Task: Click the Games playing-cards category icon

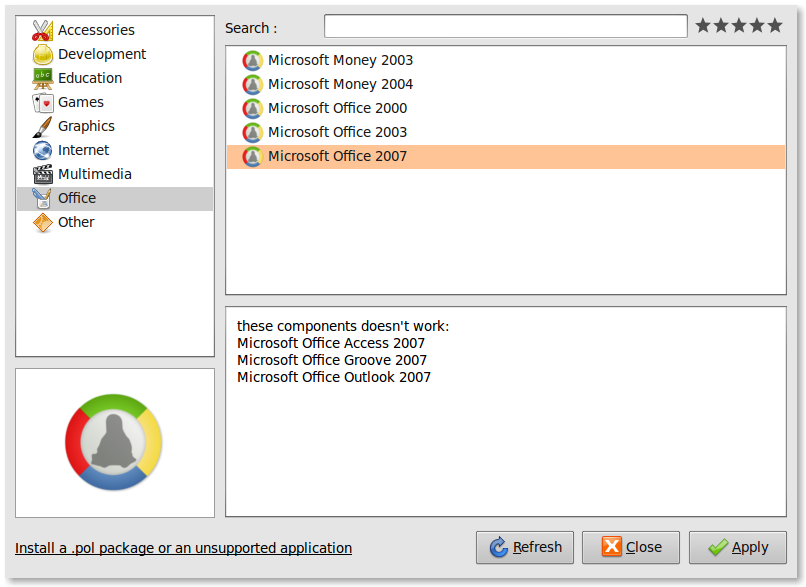Action: point(41,102)
